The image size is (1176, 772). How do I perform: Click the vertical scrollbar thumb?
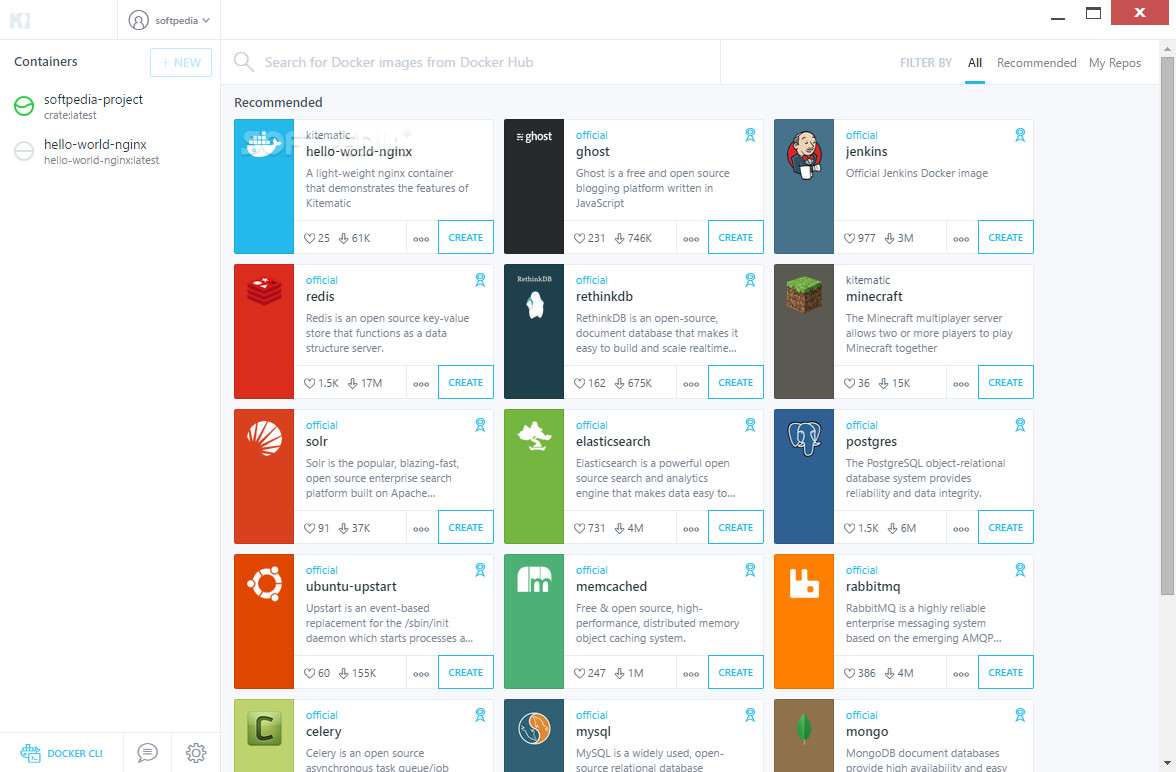(x=1167, y=326)
